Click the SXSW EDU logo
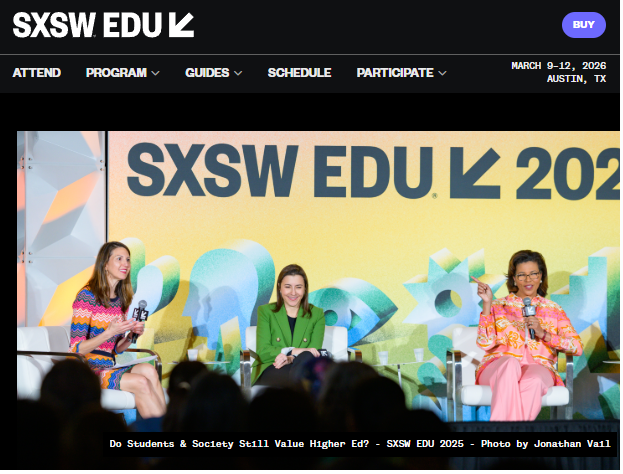This screenshot has width=623, height=474. (x=103, y=25)
